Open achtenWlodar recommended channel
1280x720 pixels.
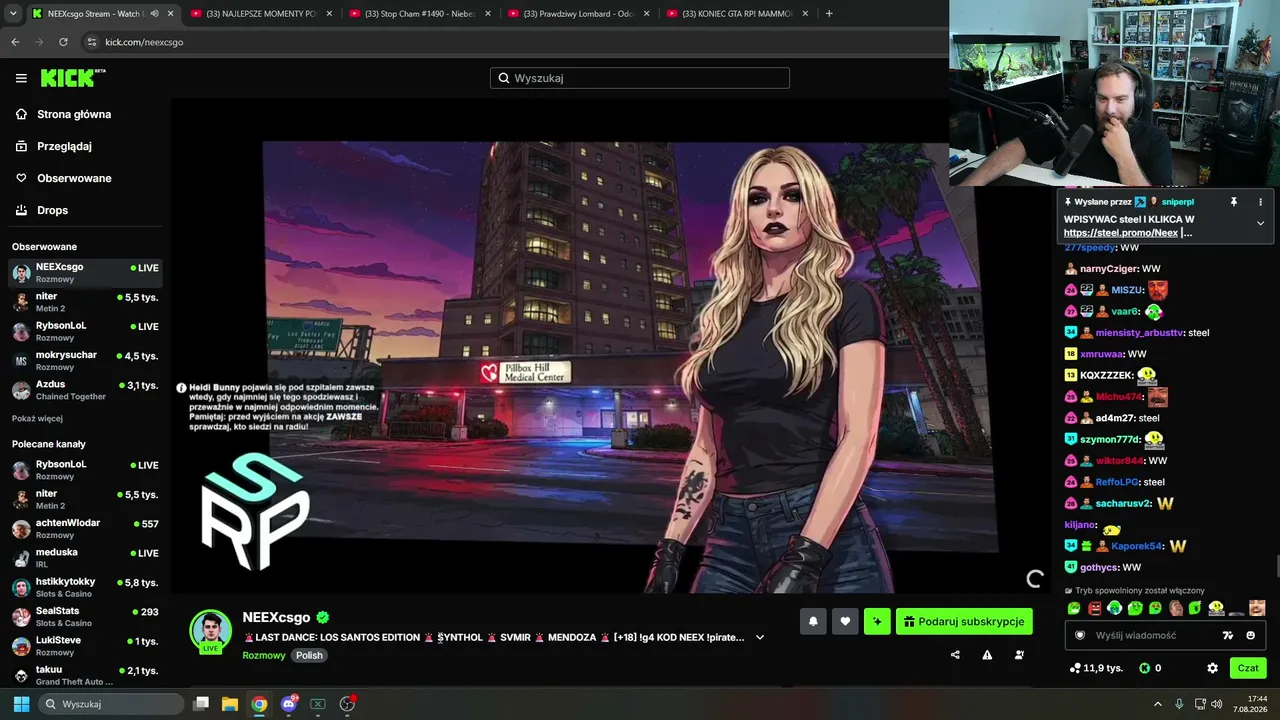85,528
